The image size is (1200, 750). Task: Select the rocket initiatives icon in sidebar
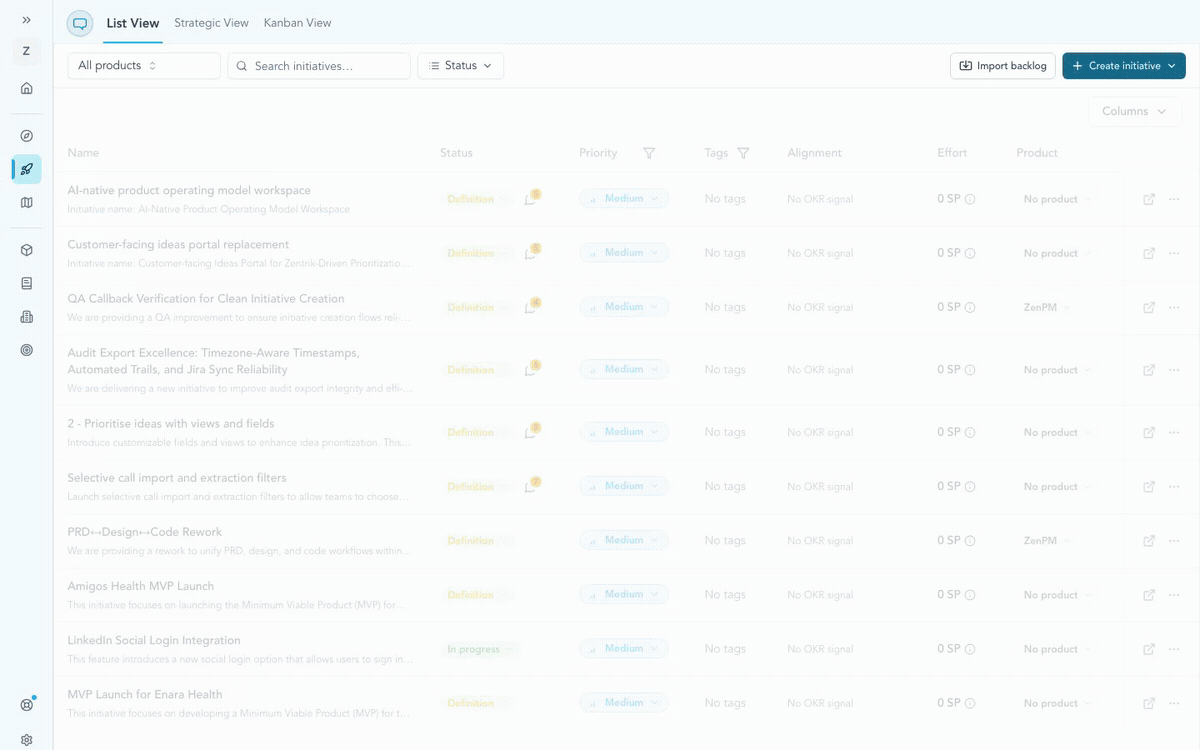pos(26,169)
